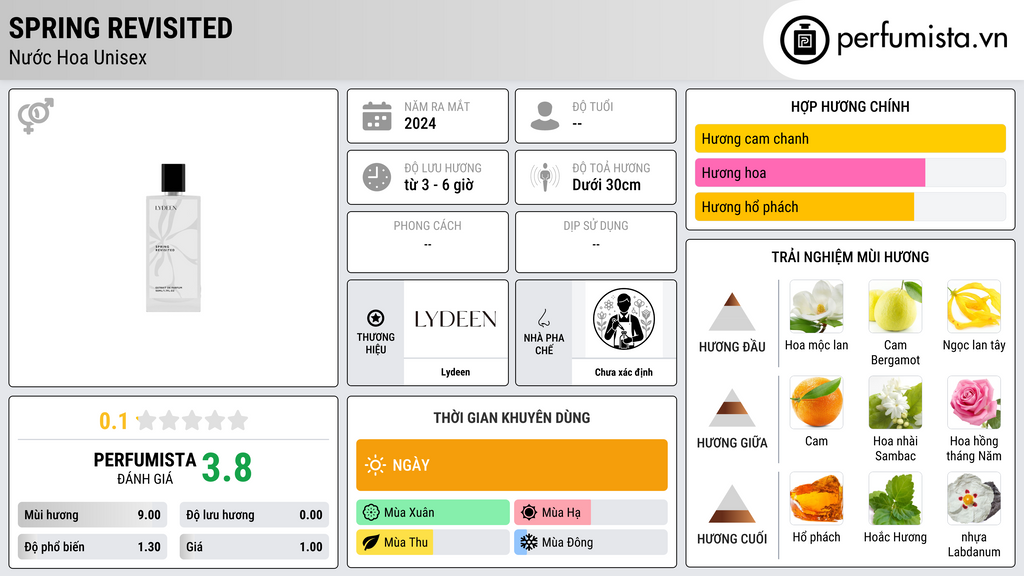Viewport: 1024px width, 576px height.
Task: Click the perfumista.vn site name
Action: [922, 38]
